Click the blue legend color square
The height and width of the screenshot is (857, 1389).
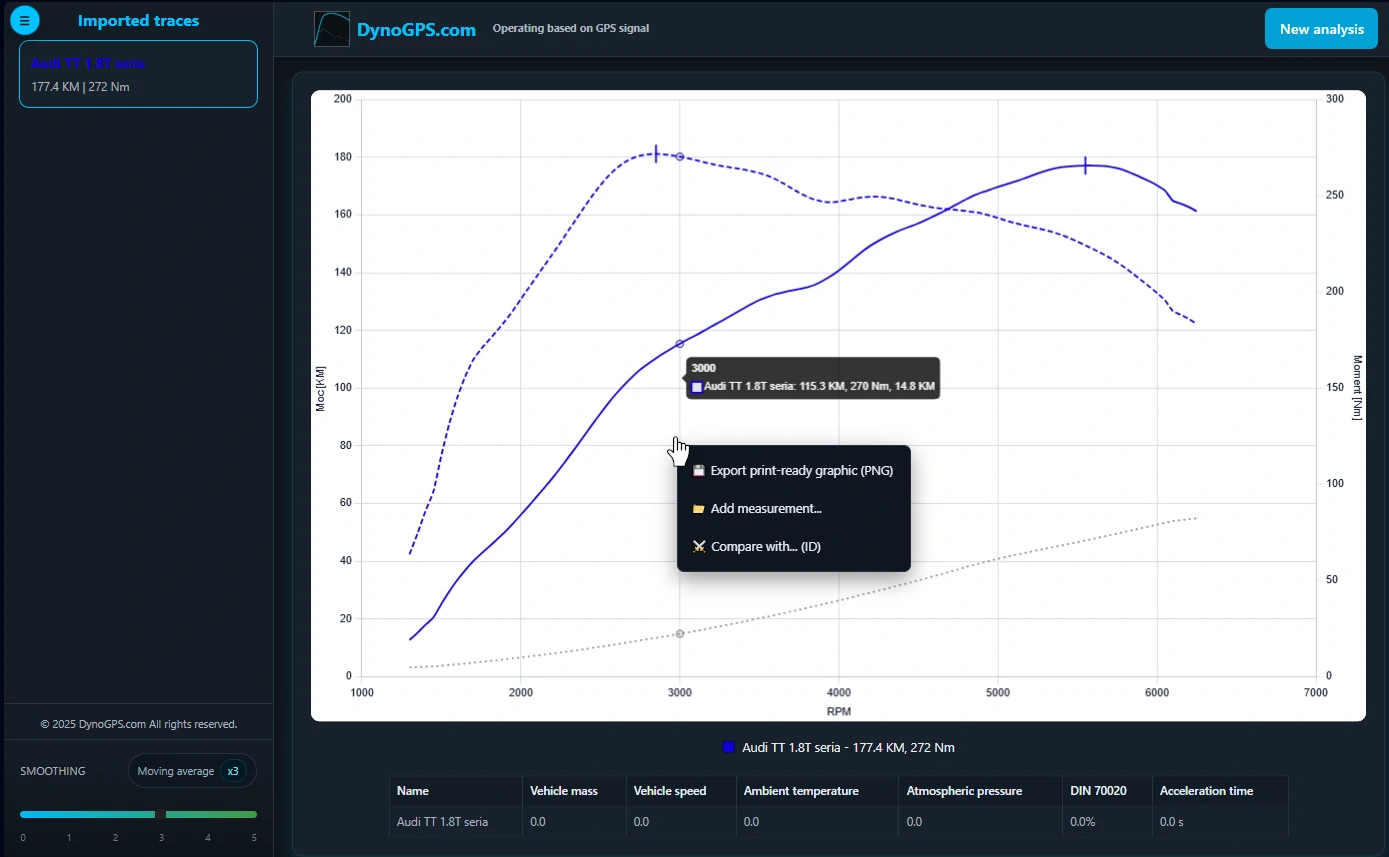[x=729, y=747]
